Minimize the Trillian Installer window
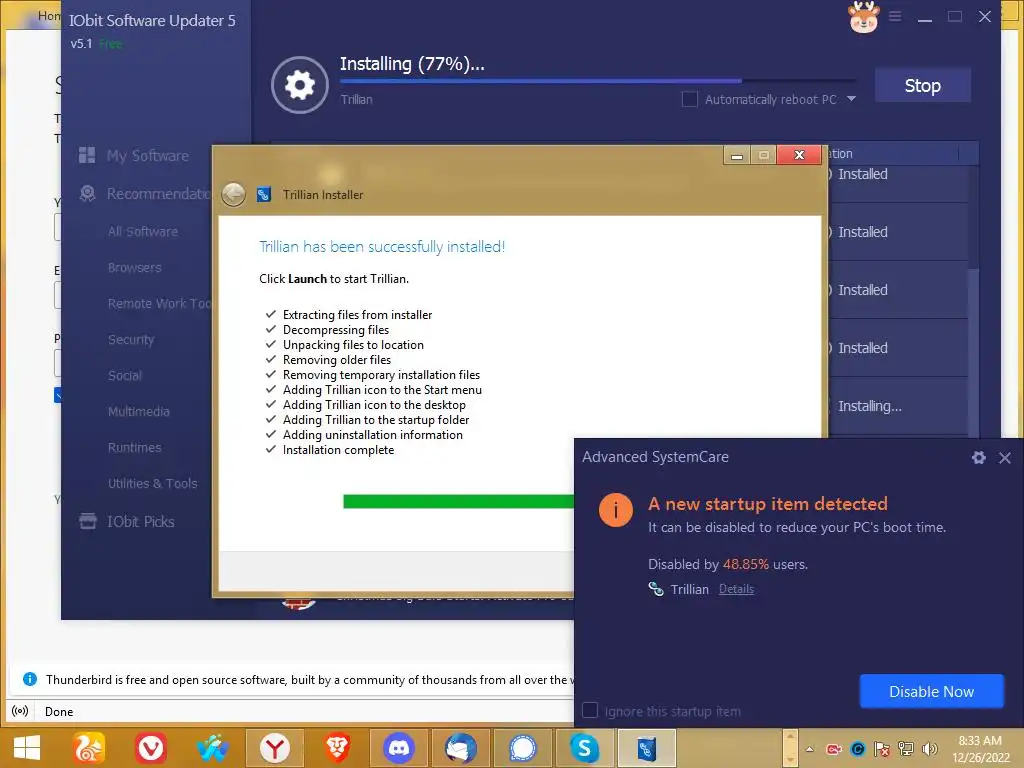1024x768 pixels. click(737, 155)
